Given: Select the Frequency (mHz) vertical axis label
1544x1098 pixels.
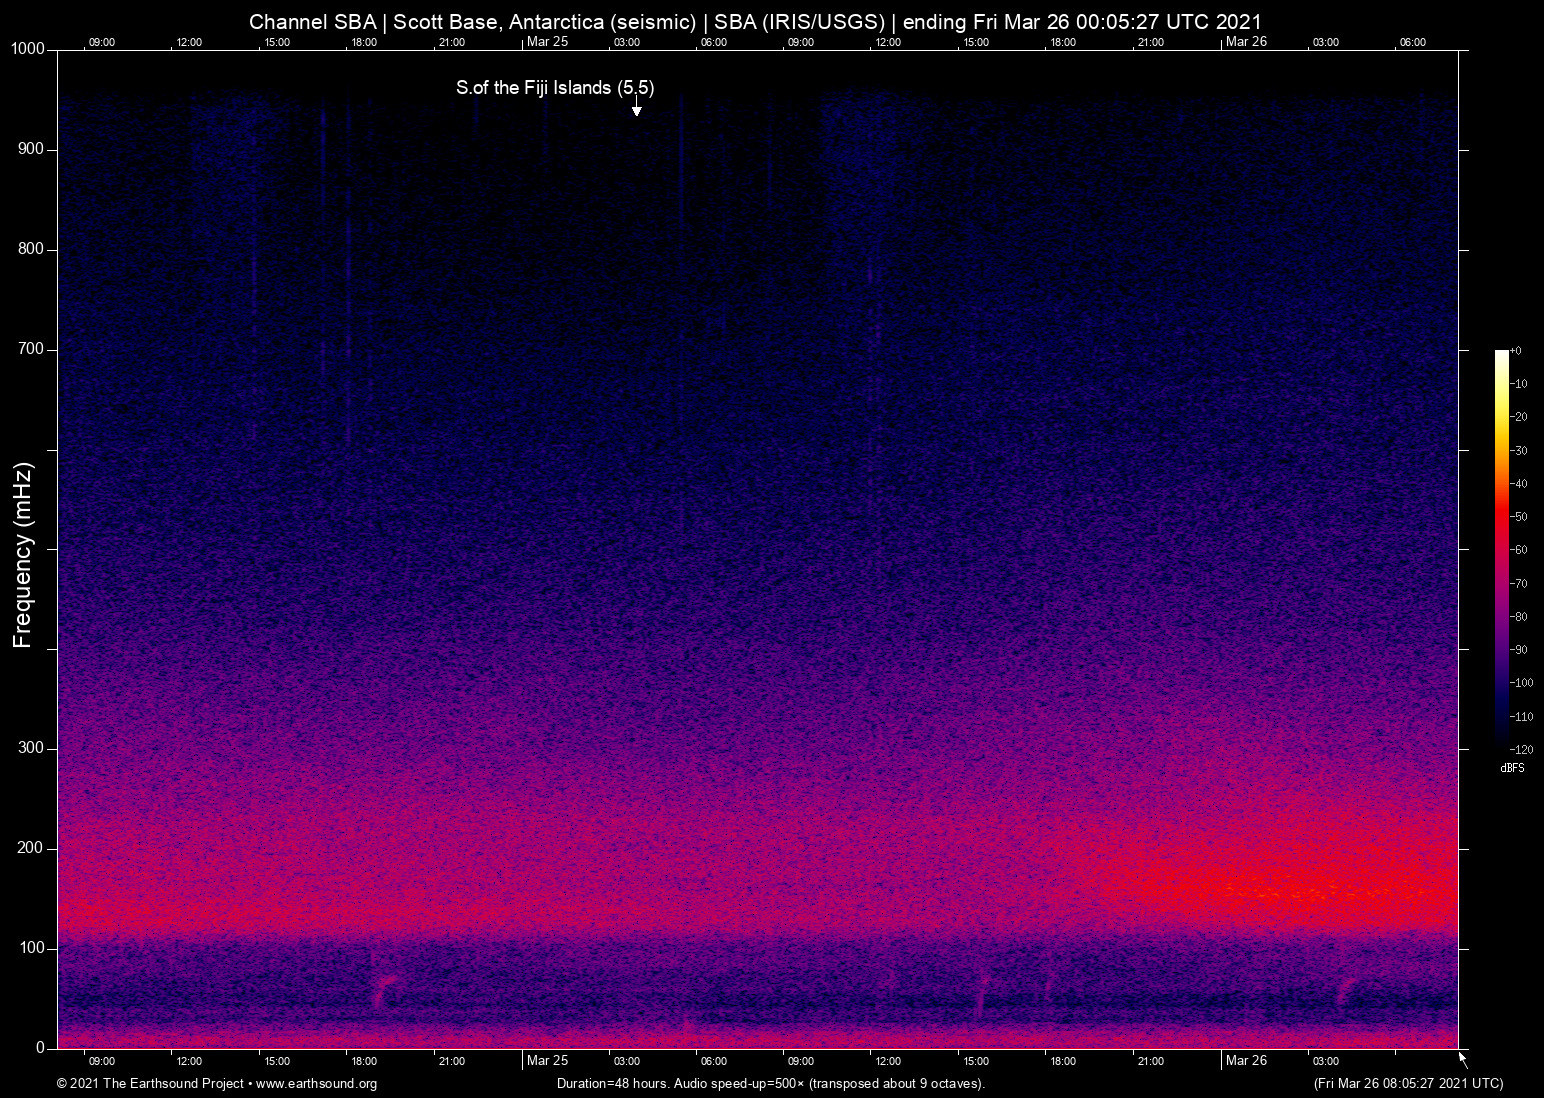Looking at the screenshot, I should pos(23,555).
